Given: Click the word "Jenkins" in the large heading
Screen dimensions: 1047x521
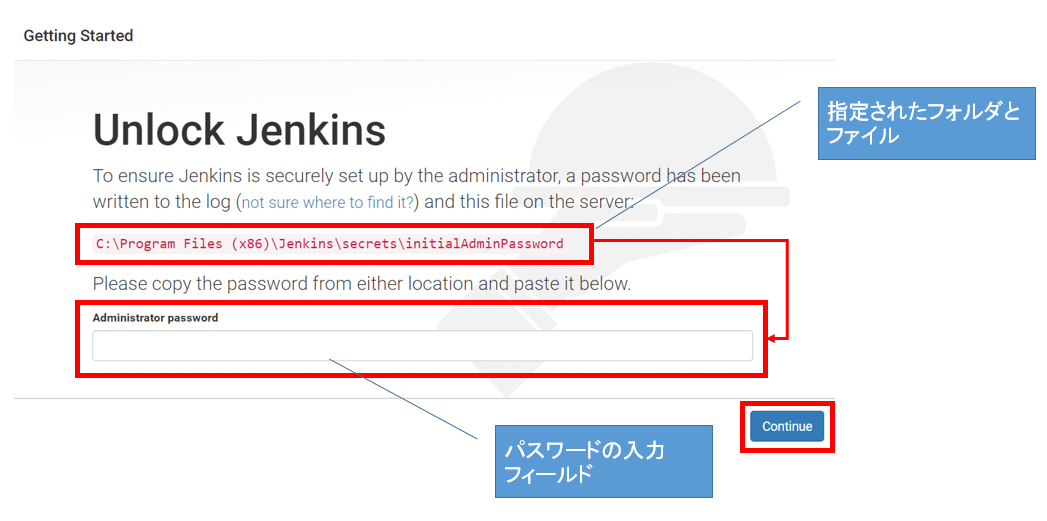Looking at the screenshot, I should click(312, 130).
